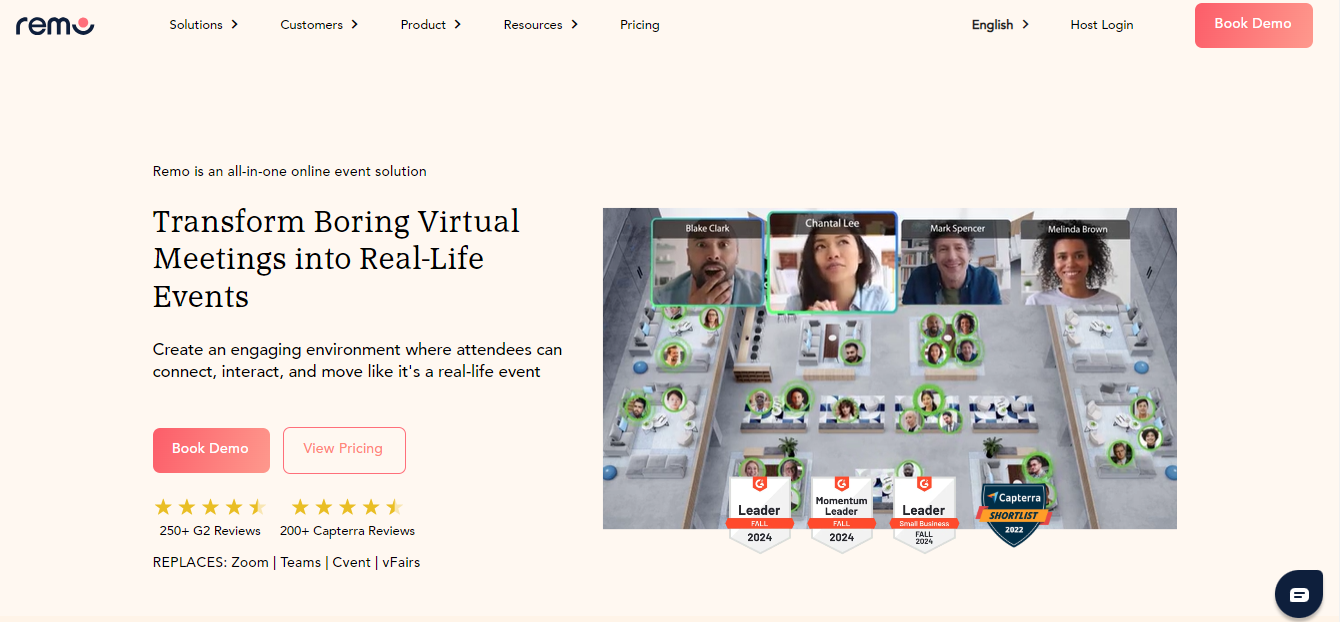Click the Capterra Shortlist 2022 badge
This screenshot has height=622, width=1340.
coord(1015,514)
